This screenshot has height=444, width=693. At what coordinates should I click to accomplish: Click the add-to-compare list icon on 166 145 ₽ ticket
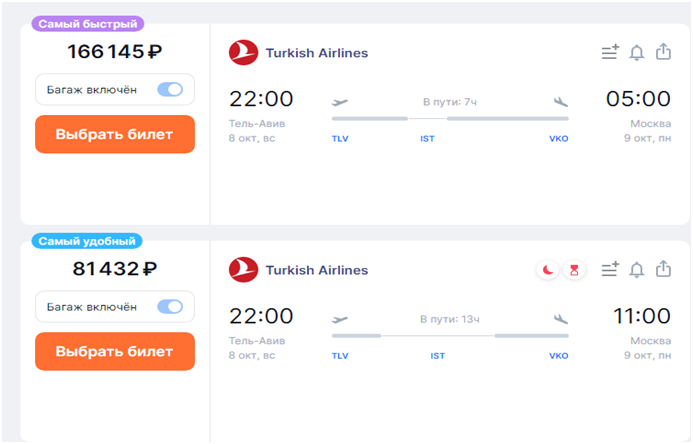[610, 52]
